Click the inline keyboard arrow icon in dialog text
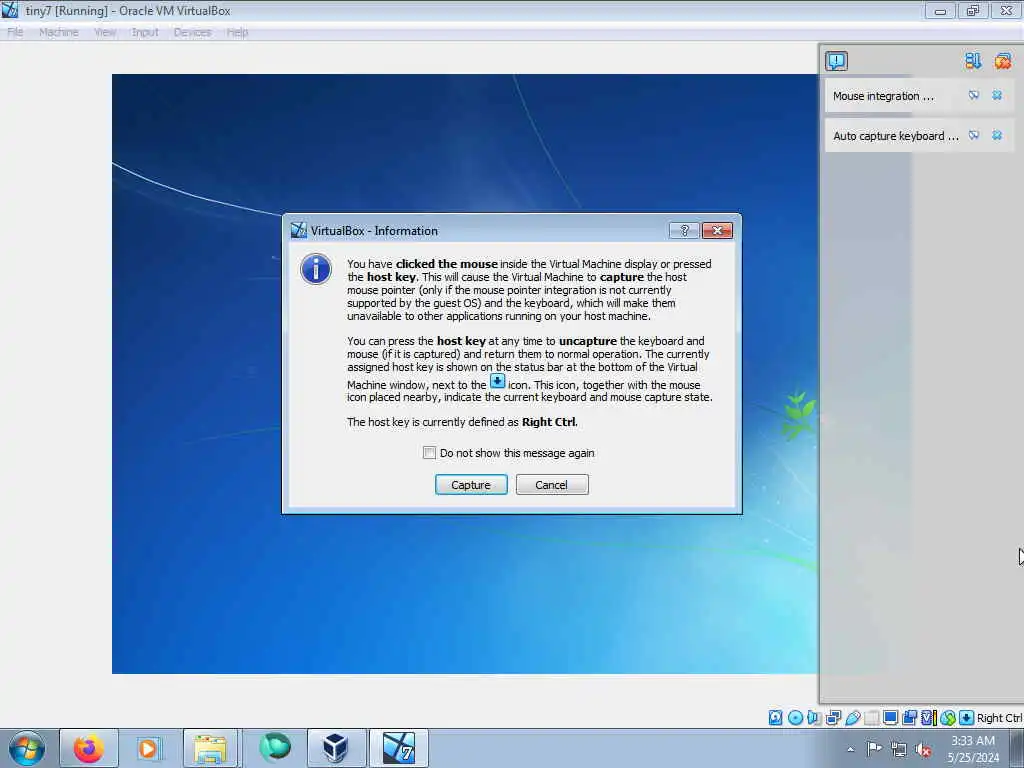The height and width of the screenshot is (768, 1024). click(497, 381)
